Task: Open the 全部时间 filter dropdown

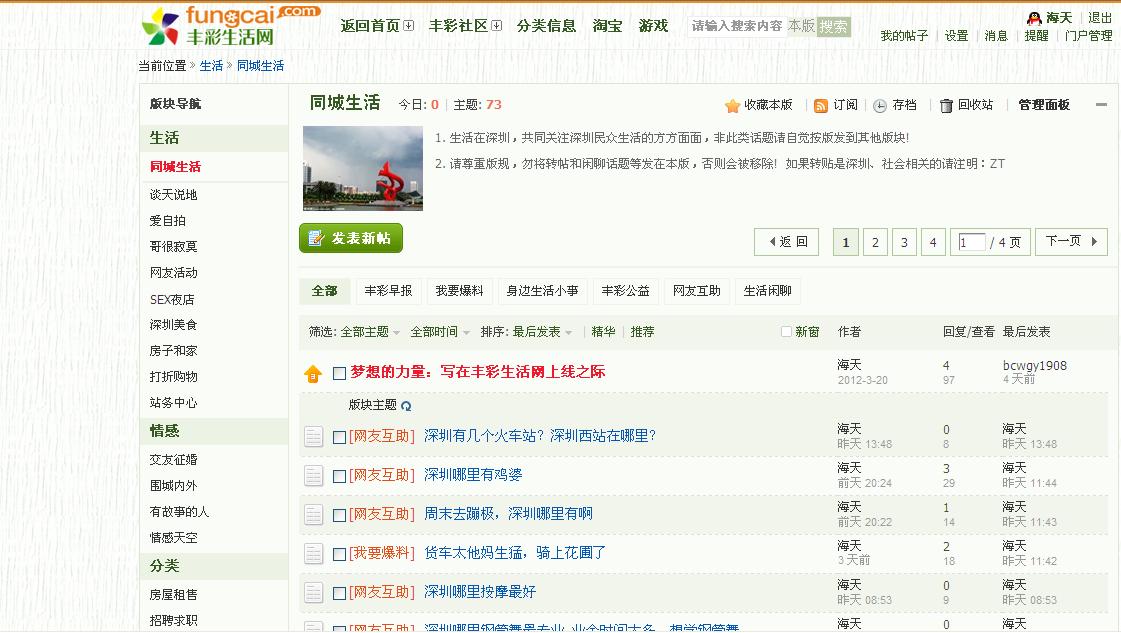Action: click(x=440, y=332)
